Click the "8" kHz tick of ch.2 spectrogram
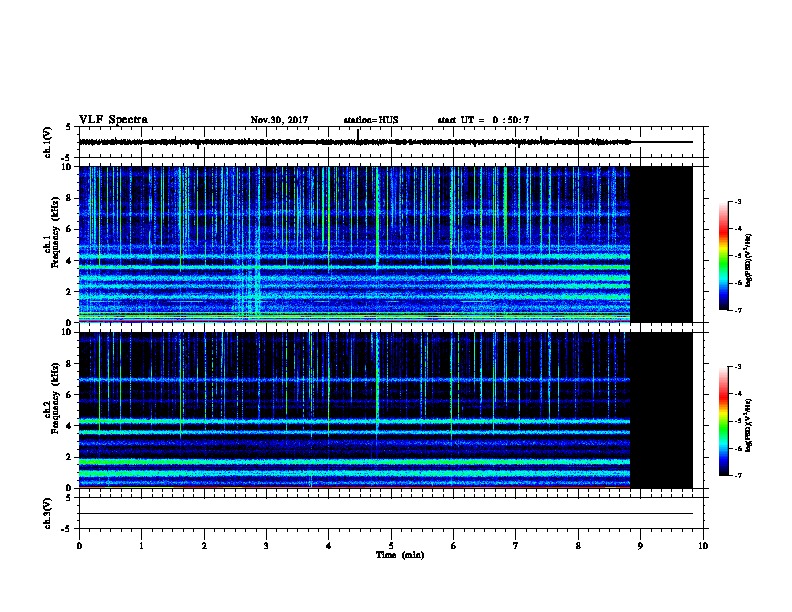This screenshot has height=612, width=792. click(x=69, y=364)
